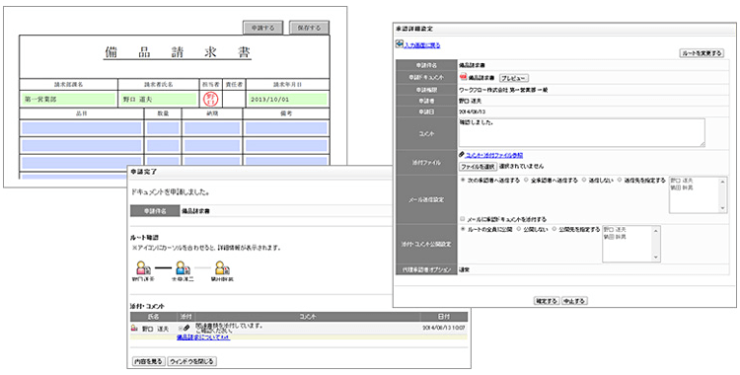Image resolution: width=740 pixels, height=375 pixels.
Task: Click the ファイルを選択 button
Action: (x=478, y=167)
